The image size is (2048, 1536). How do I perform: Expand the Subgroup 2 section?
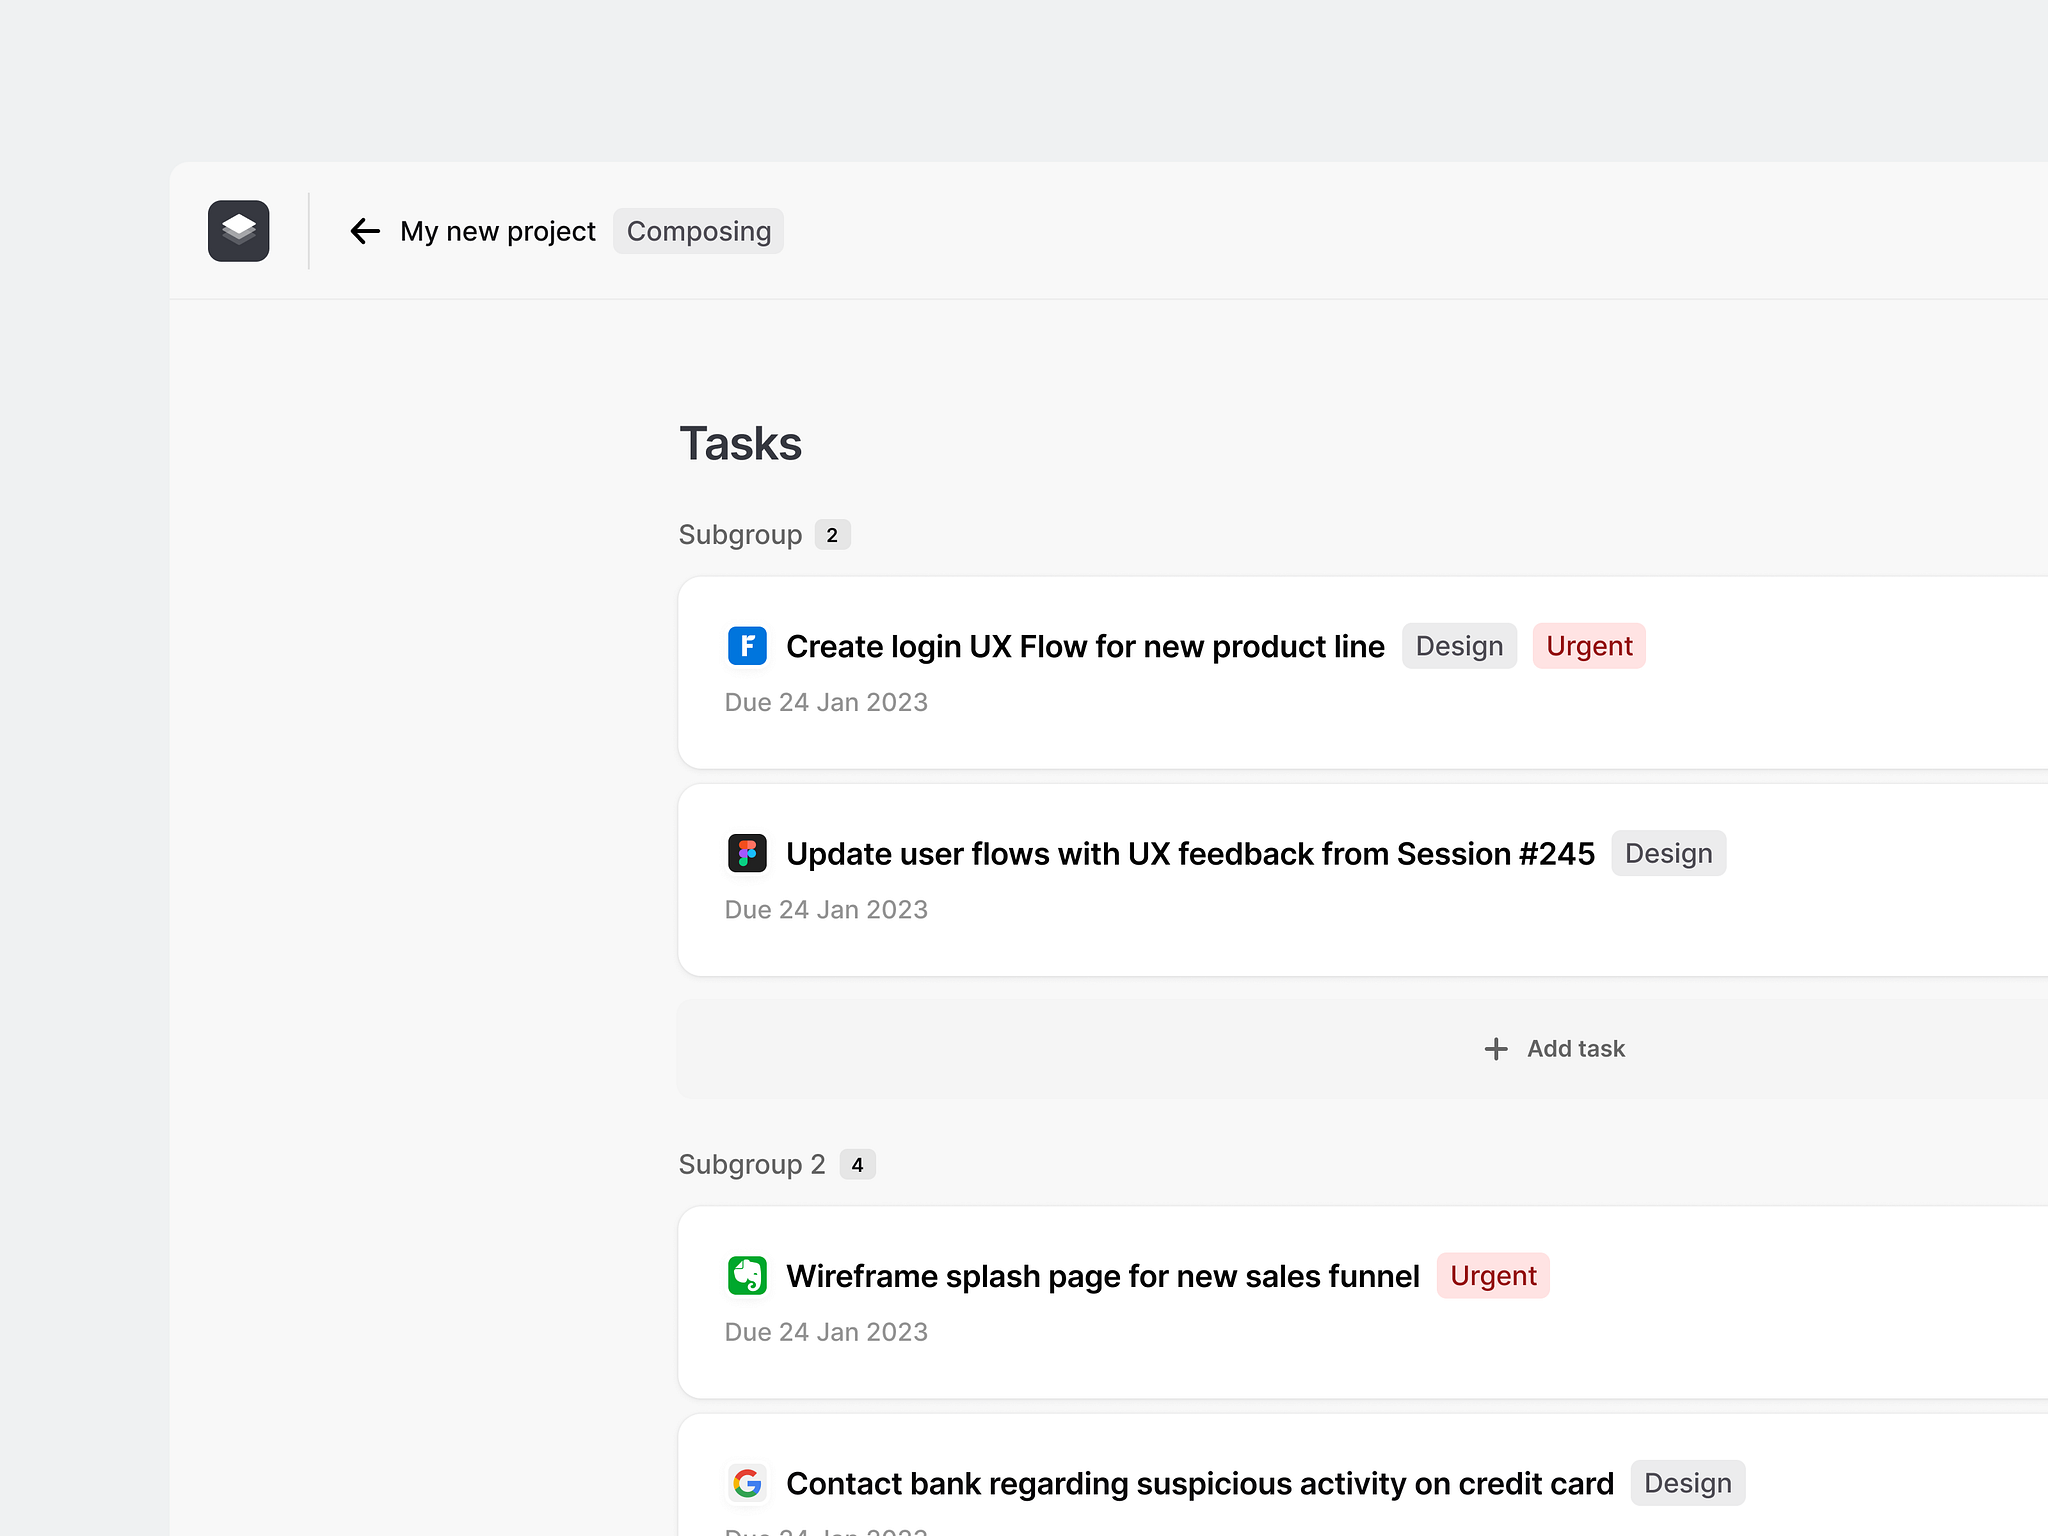(752, 1164)
